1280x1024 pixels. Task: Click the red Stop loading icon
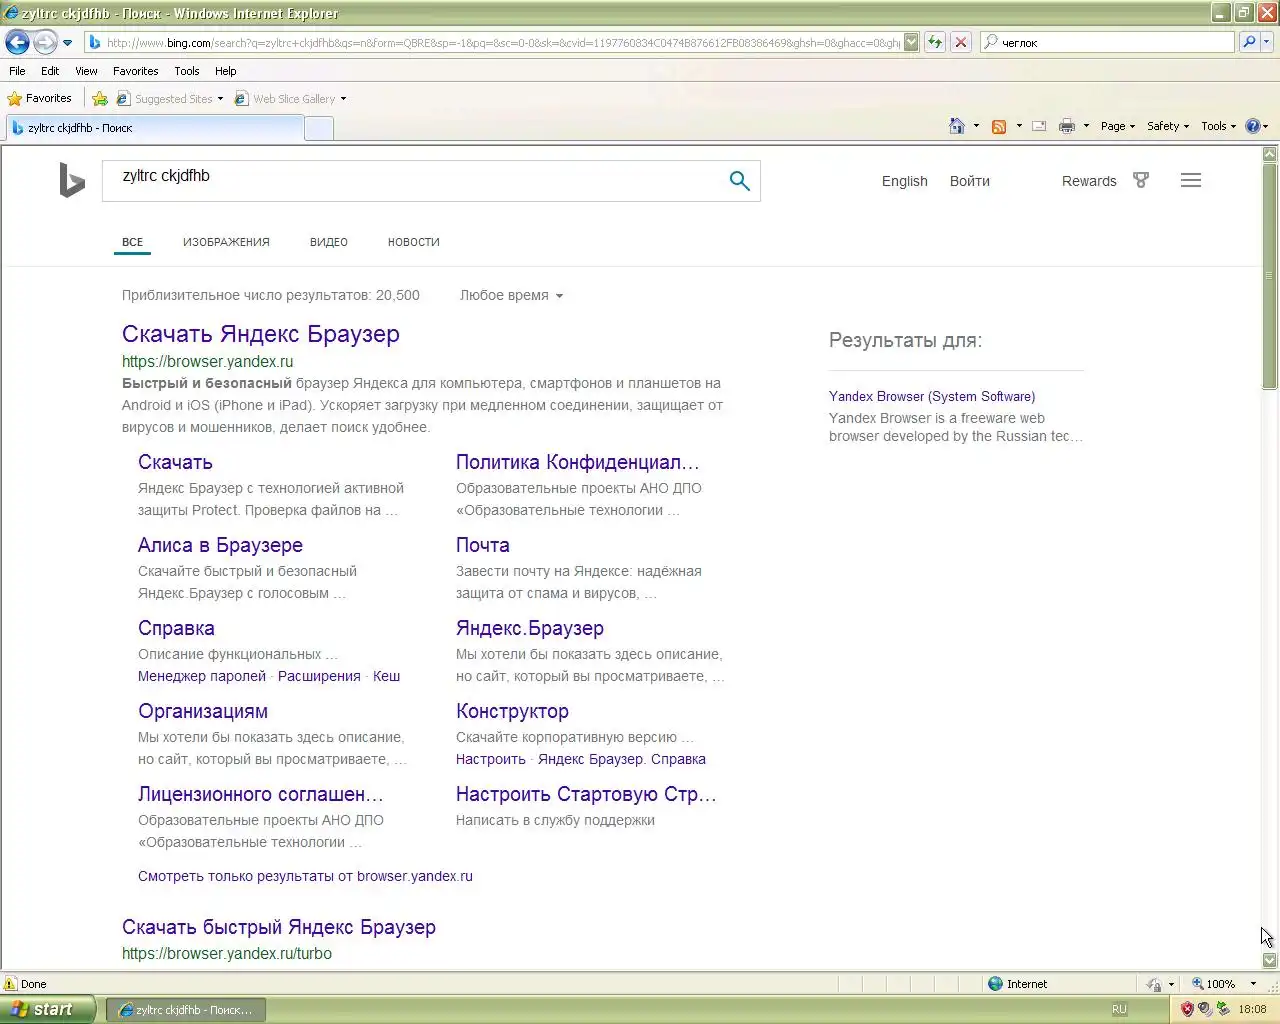click(x=960, y=42)
